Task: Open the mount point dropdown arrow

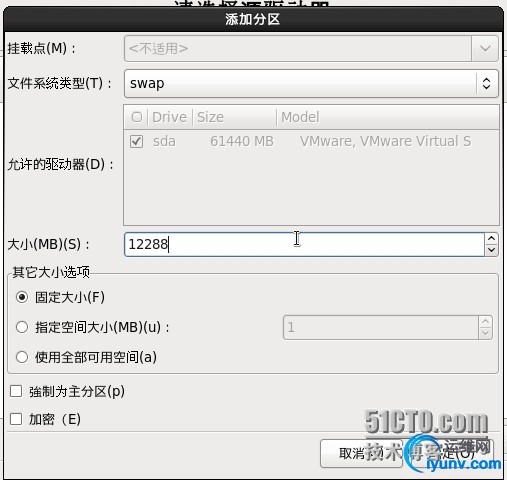Action: pos(485,49)
